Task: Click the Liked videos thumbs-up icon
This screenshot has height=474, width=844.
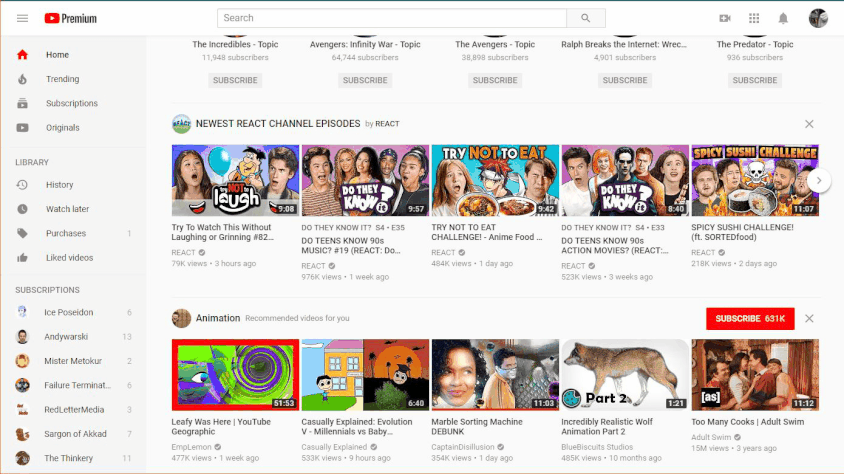Action: click(22, 258)
